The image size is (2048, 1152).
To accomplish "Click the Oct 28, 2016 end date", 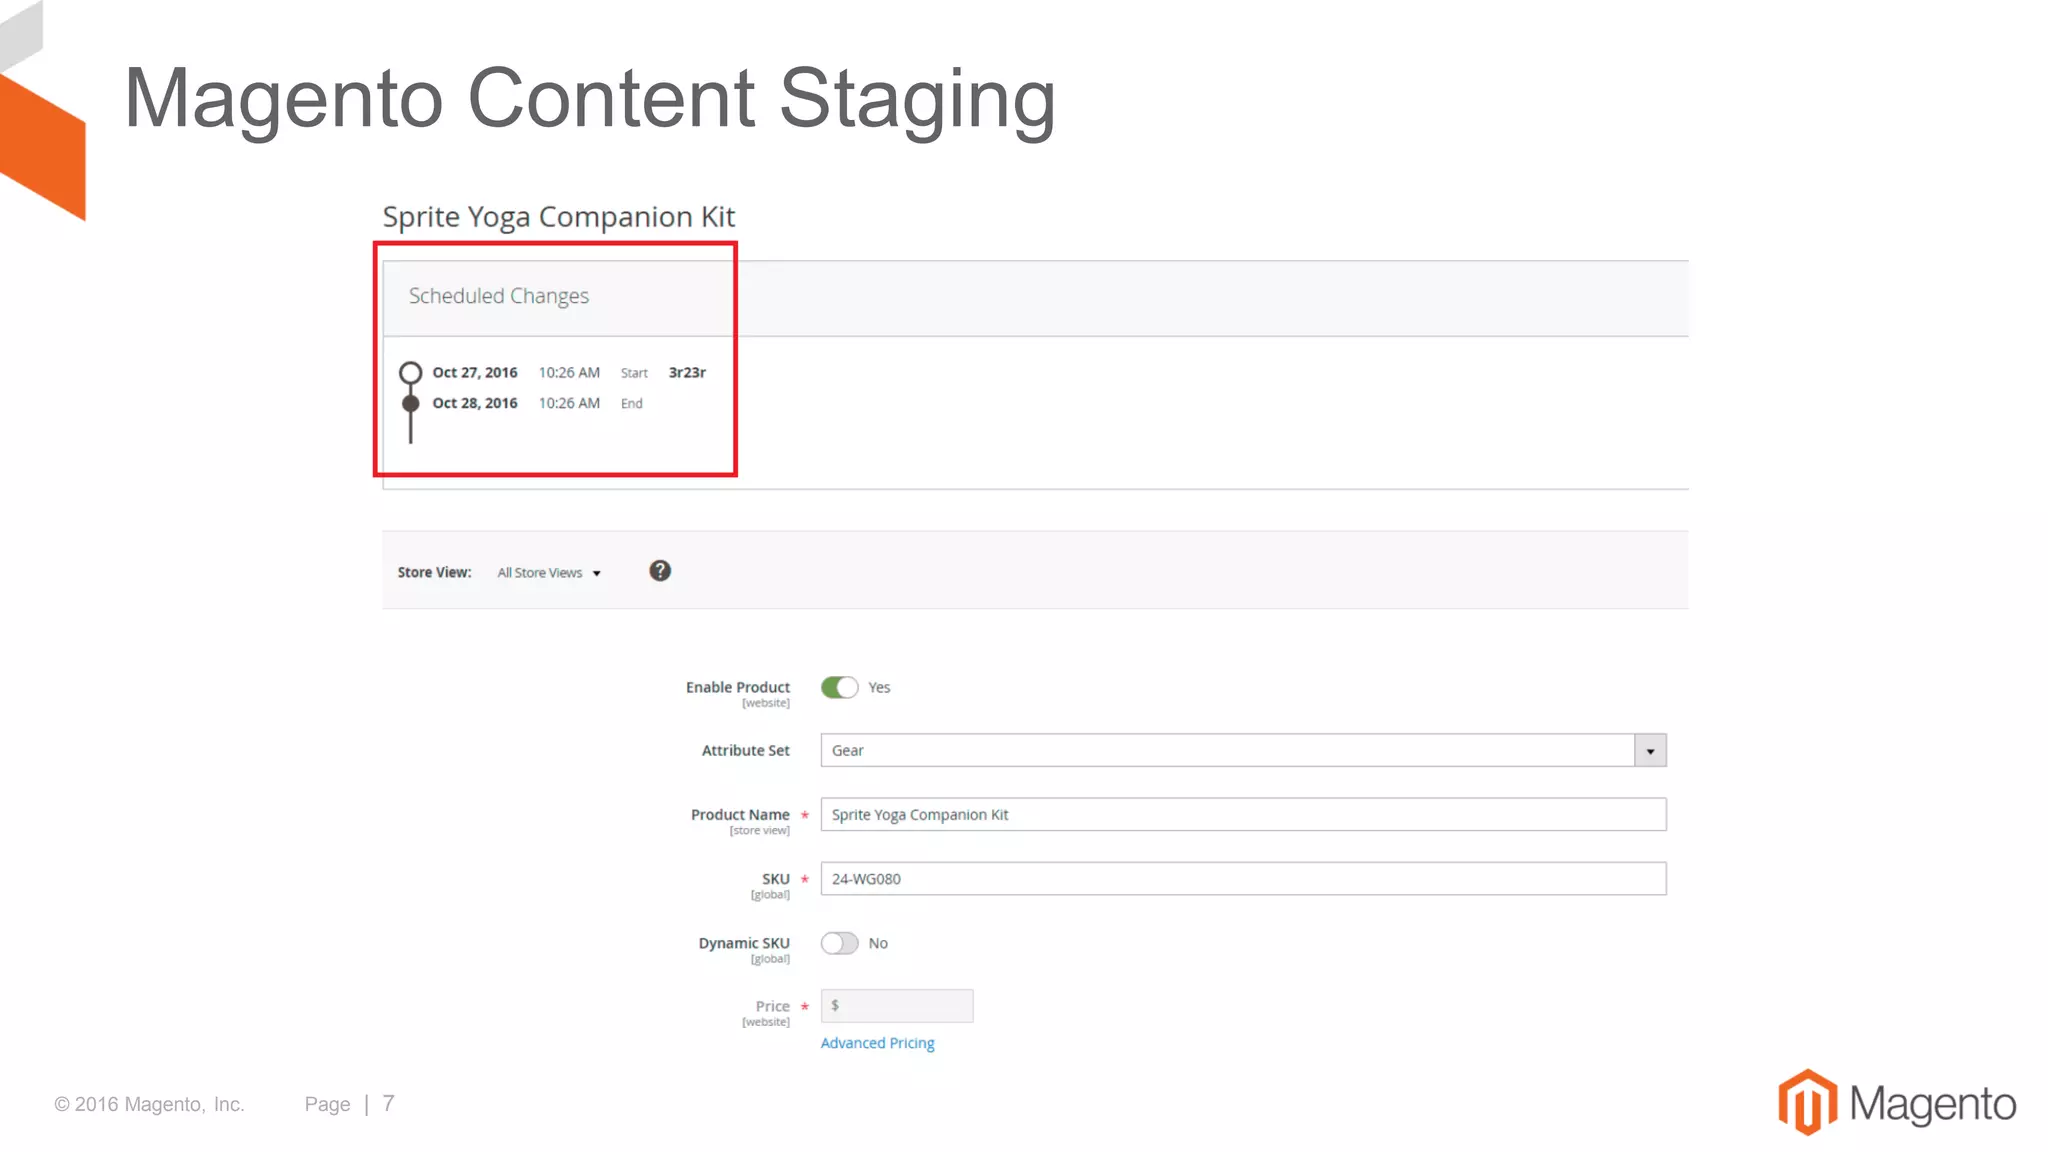I will 475,403.
